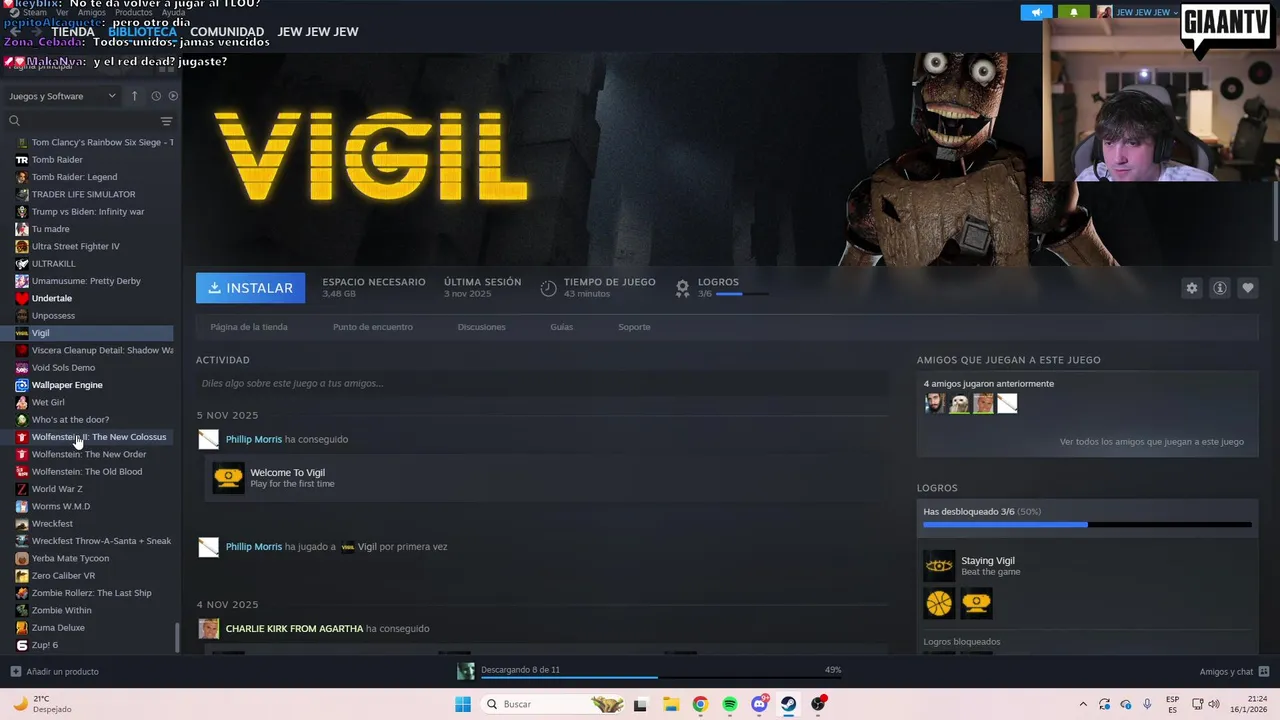Viewport: 1280px width, 720px height.
Task: Open Soporte tab
Action: pos(634,327)
